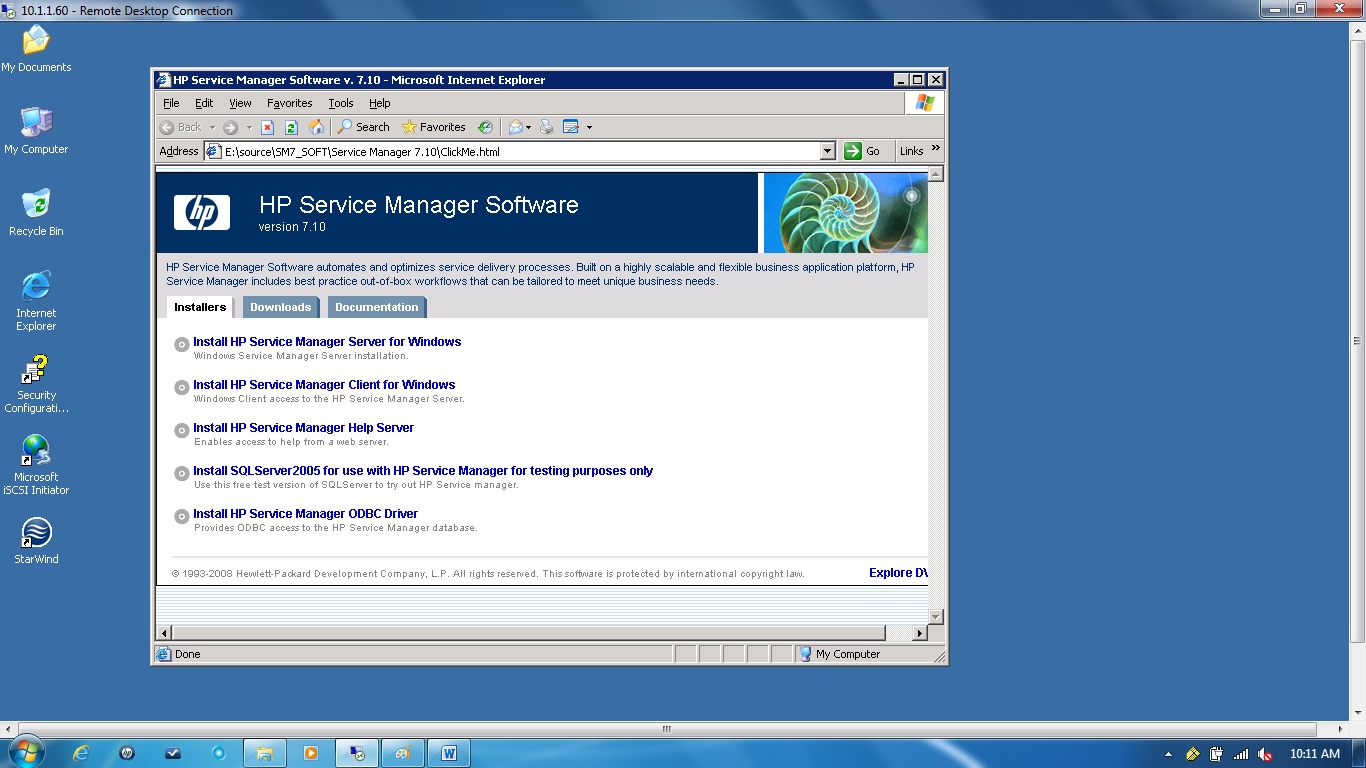
Task: Click disc bullet icon beside SQLServer2005
Action: [x=182, y=473]
